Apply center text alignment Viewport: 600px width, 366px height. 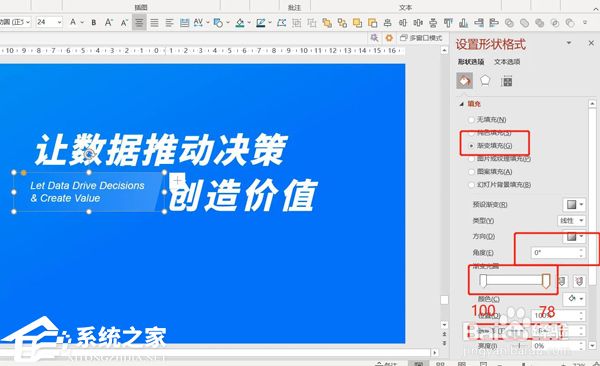pyautogui.click(x=139, y=23)
